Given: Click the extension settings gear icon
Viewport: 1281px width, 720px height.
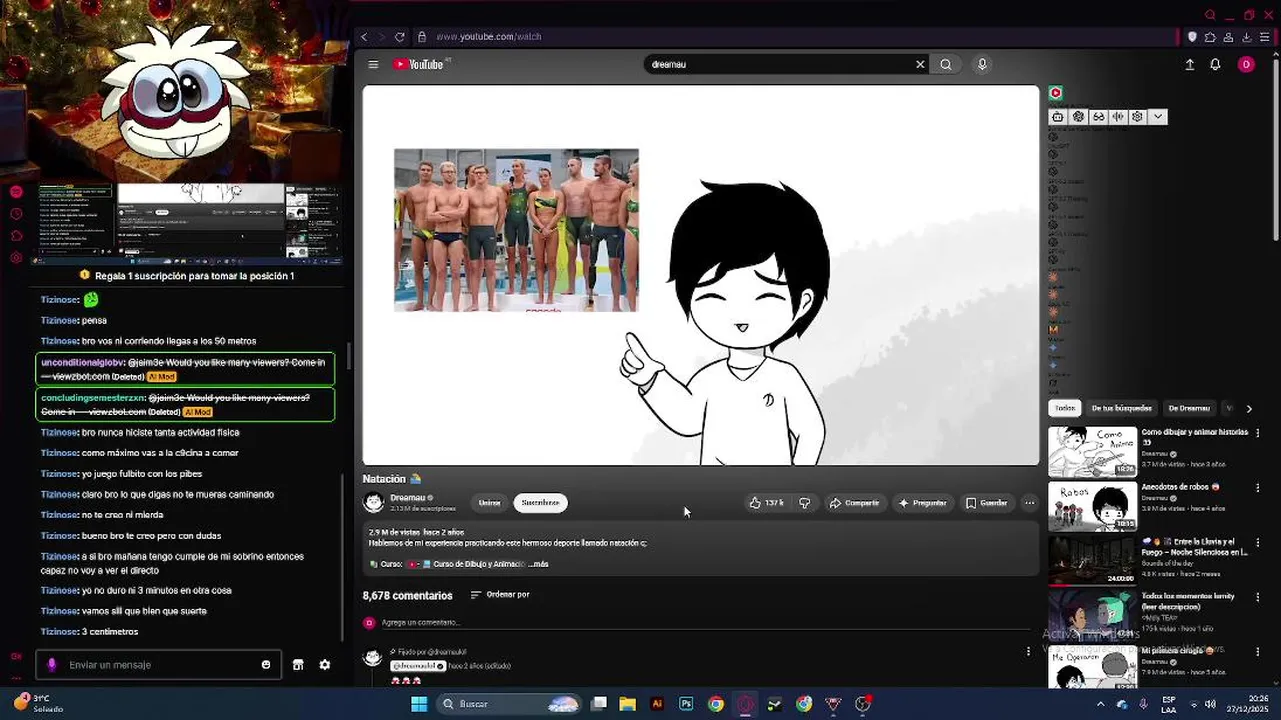Looking at the screenshot, I should (x=1137, y=117).
